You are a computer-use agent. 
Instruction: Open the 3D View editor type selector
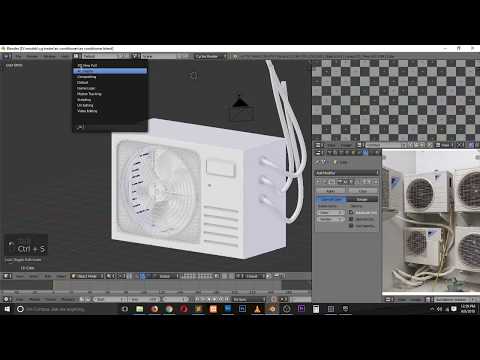click(x=7, y=276)
